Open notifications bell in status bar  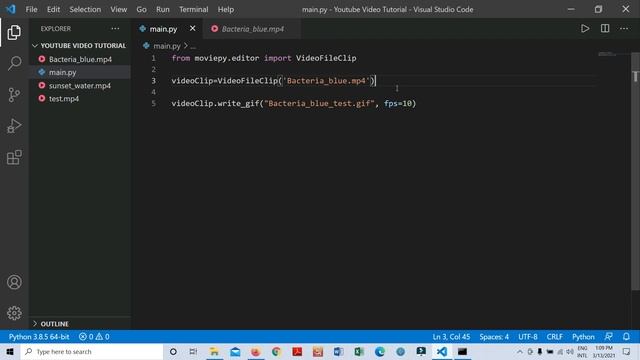(626, 337)
